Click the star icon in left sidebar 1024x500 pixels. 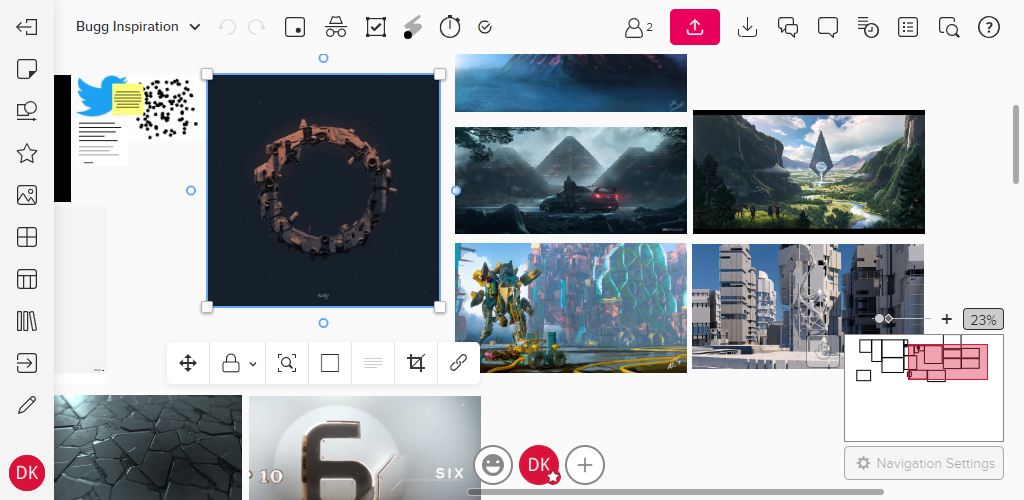[27, 153]
